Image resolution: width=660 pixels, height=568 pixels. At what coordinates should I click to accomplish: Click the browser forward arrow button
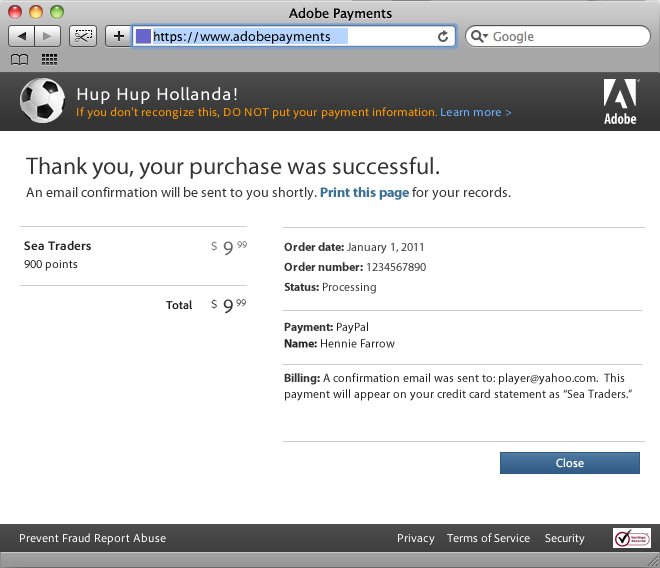[48, 36]
